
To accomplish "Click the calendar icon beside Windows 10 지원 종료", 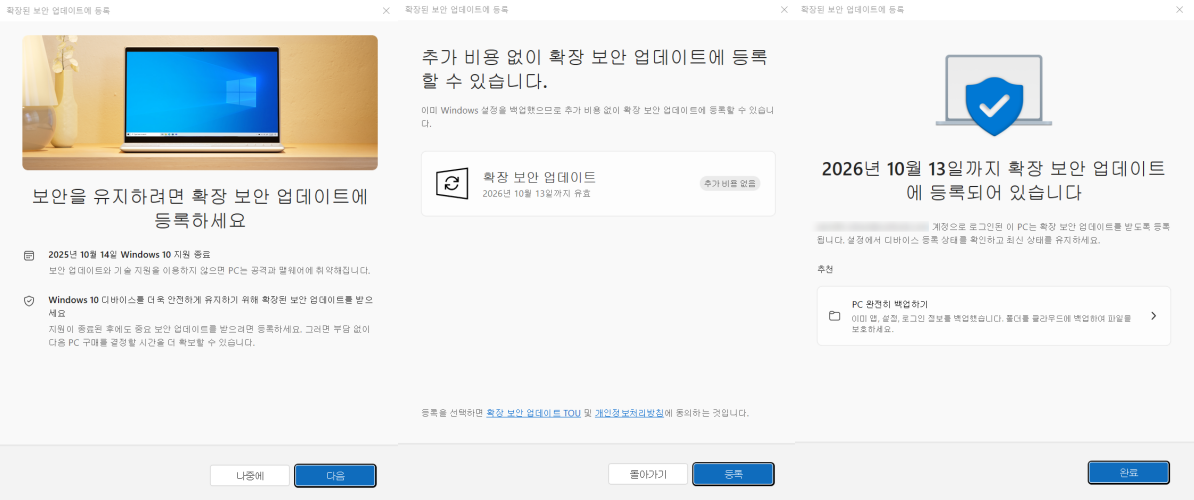I will coord(29,254).
